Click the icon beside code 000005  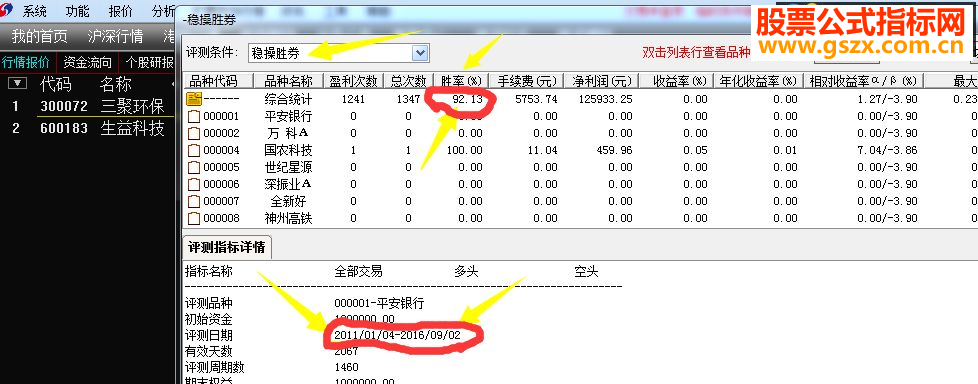[194, 167]
